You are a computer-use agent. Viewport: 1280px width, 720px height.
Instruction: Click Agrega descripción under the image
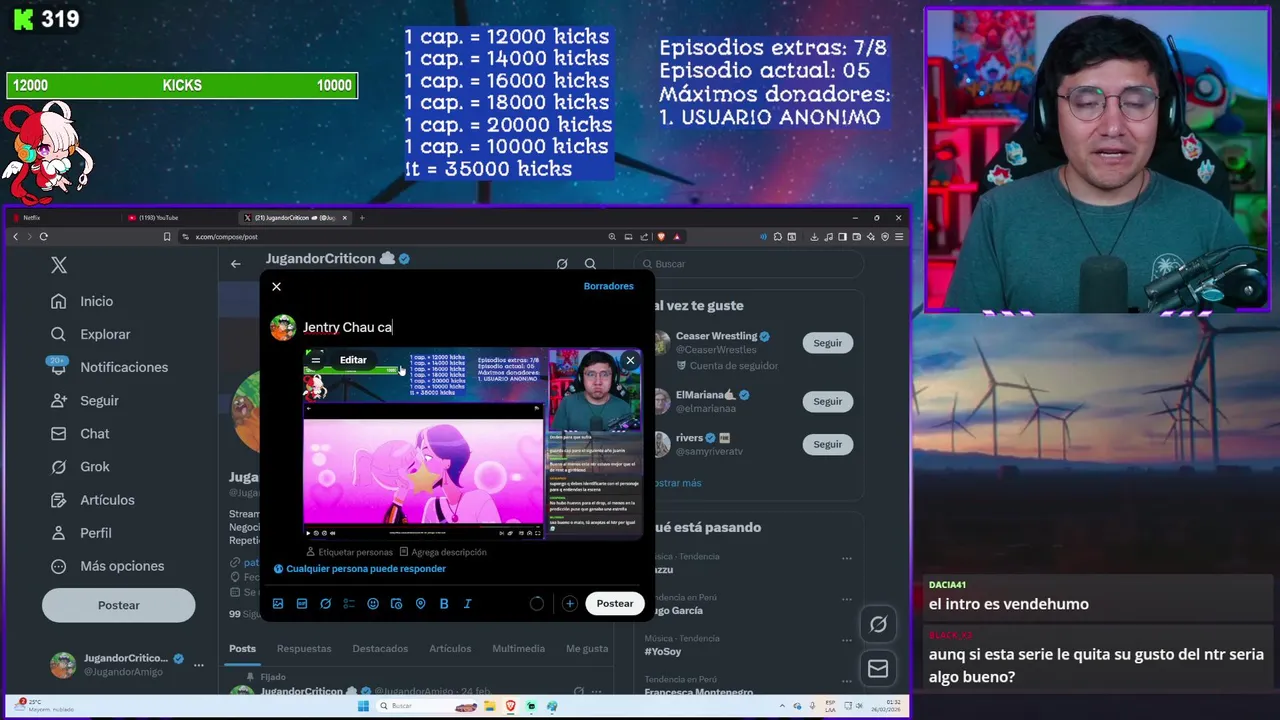442,552
